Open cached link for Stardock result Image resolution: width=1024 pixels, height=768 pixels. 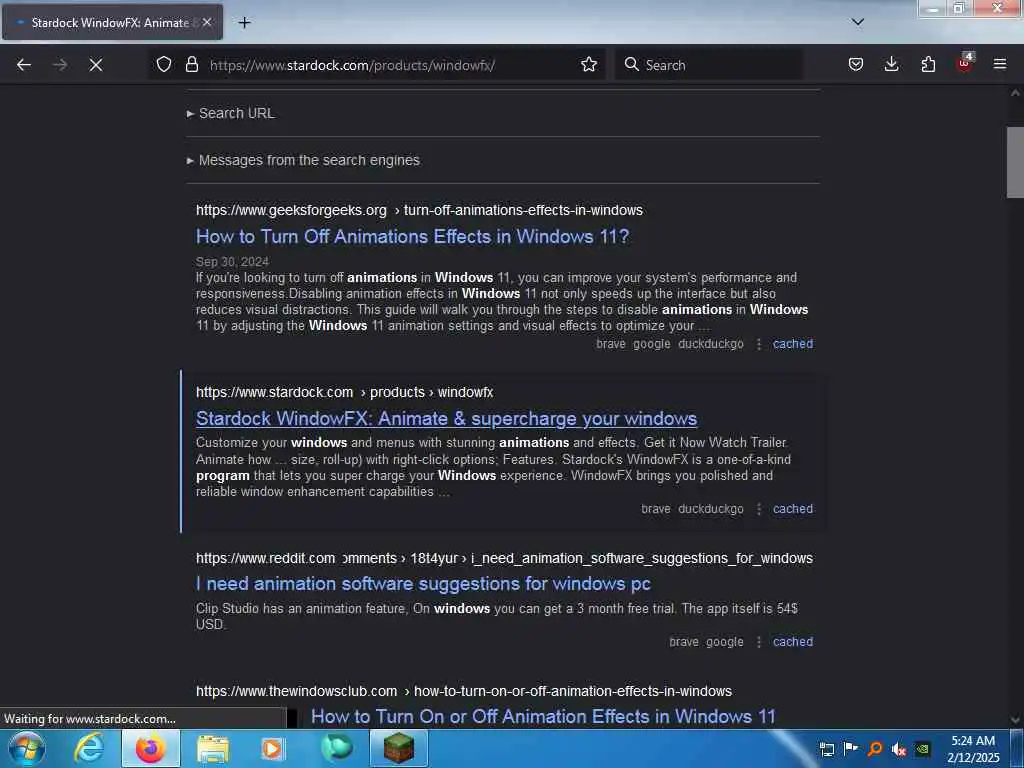coord(793,509)
